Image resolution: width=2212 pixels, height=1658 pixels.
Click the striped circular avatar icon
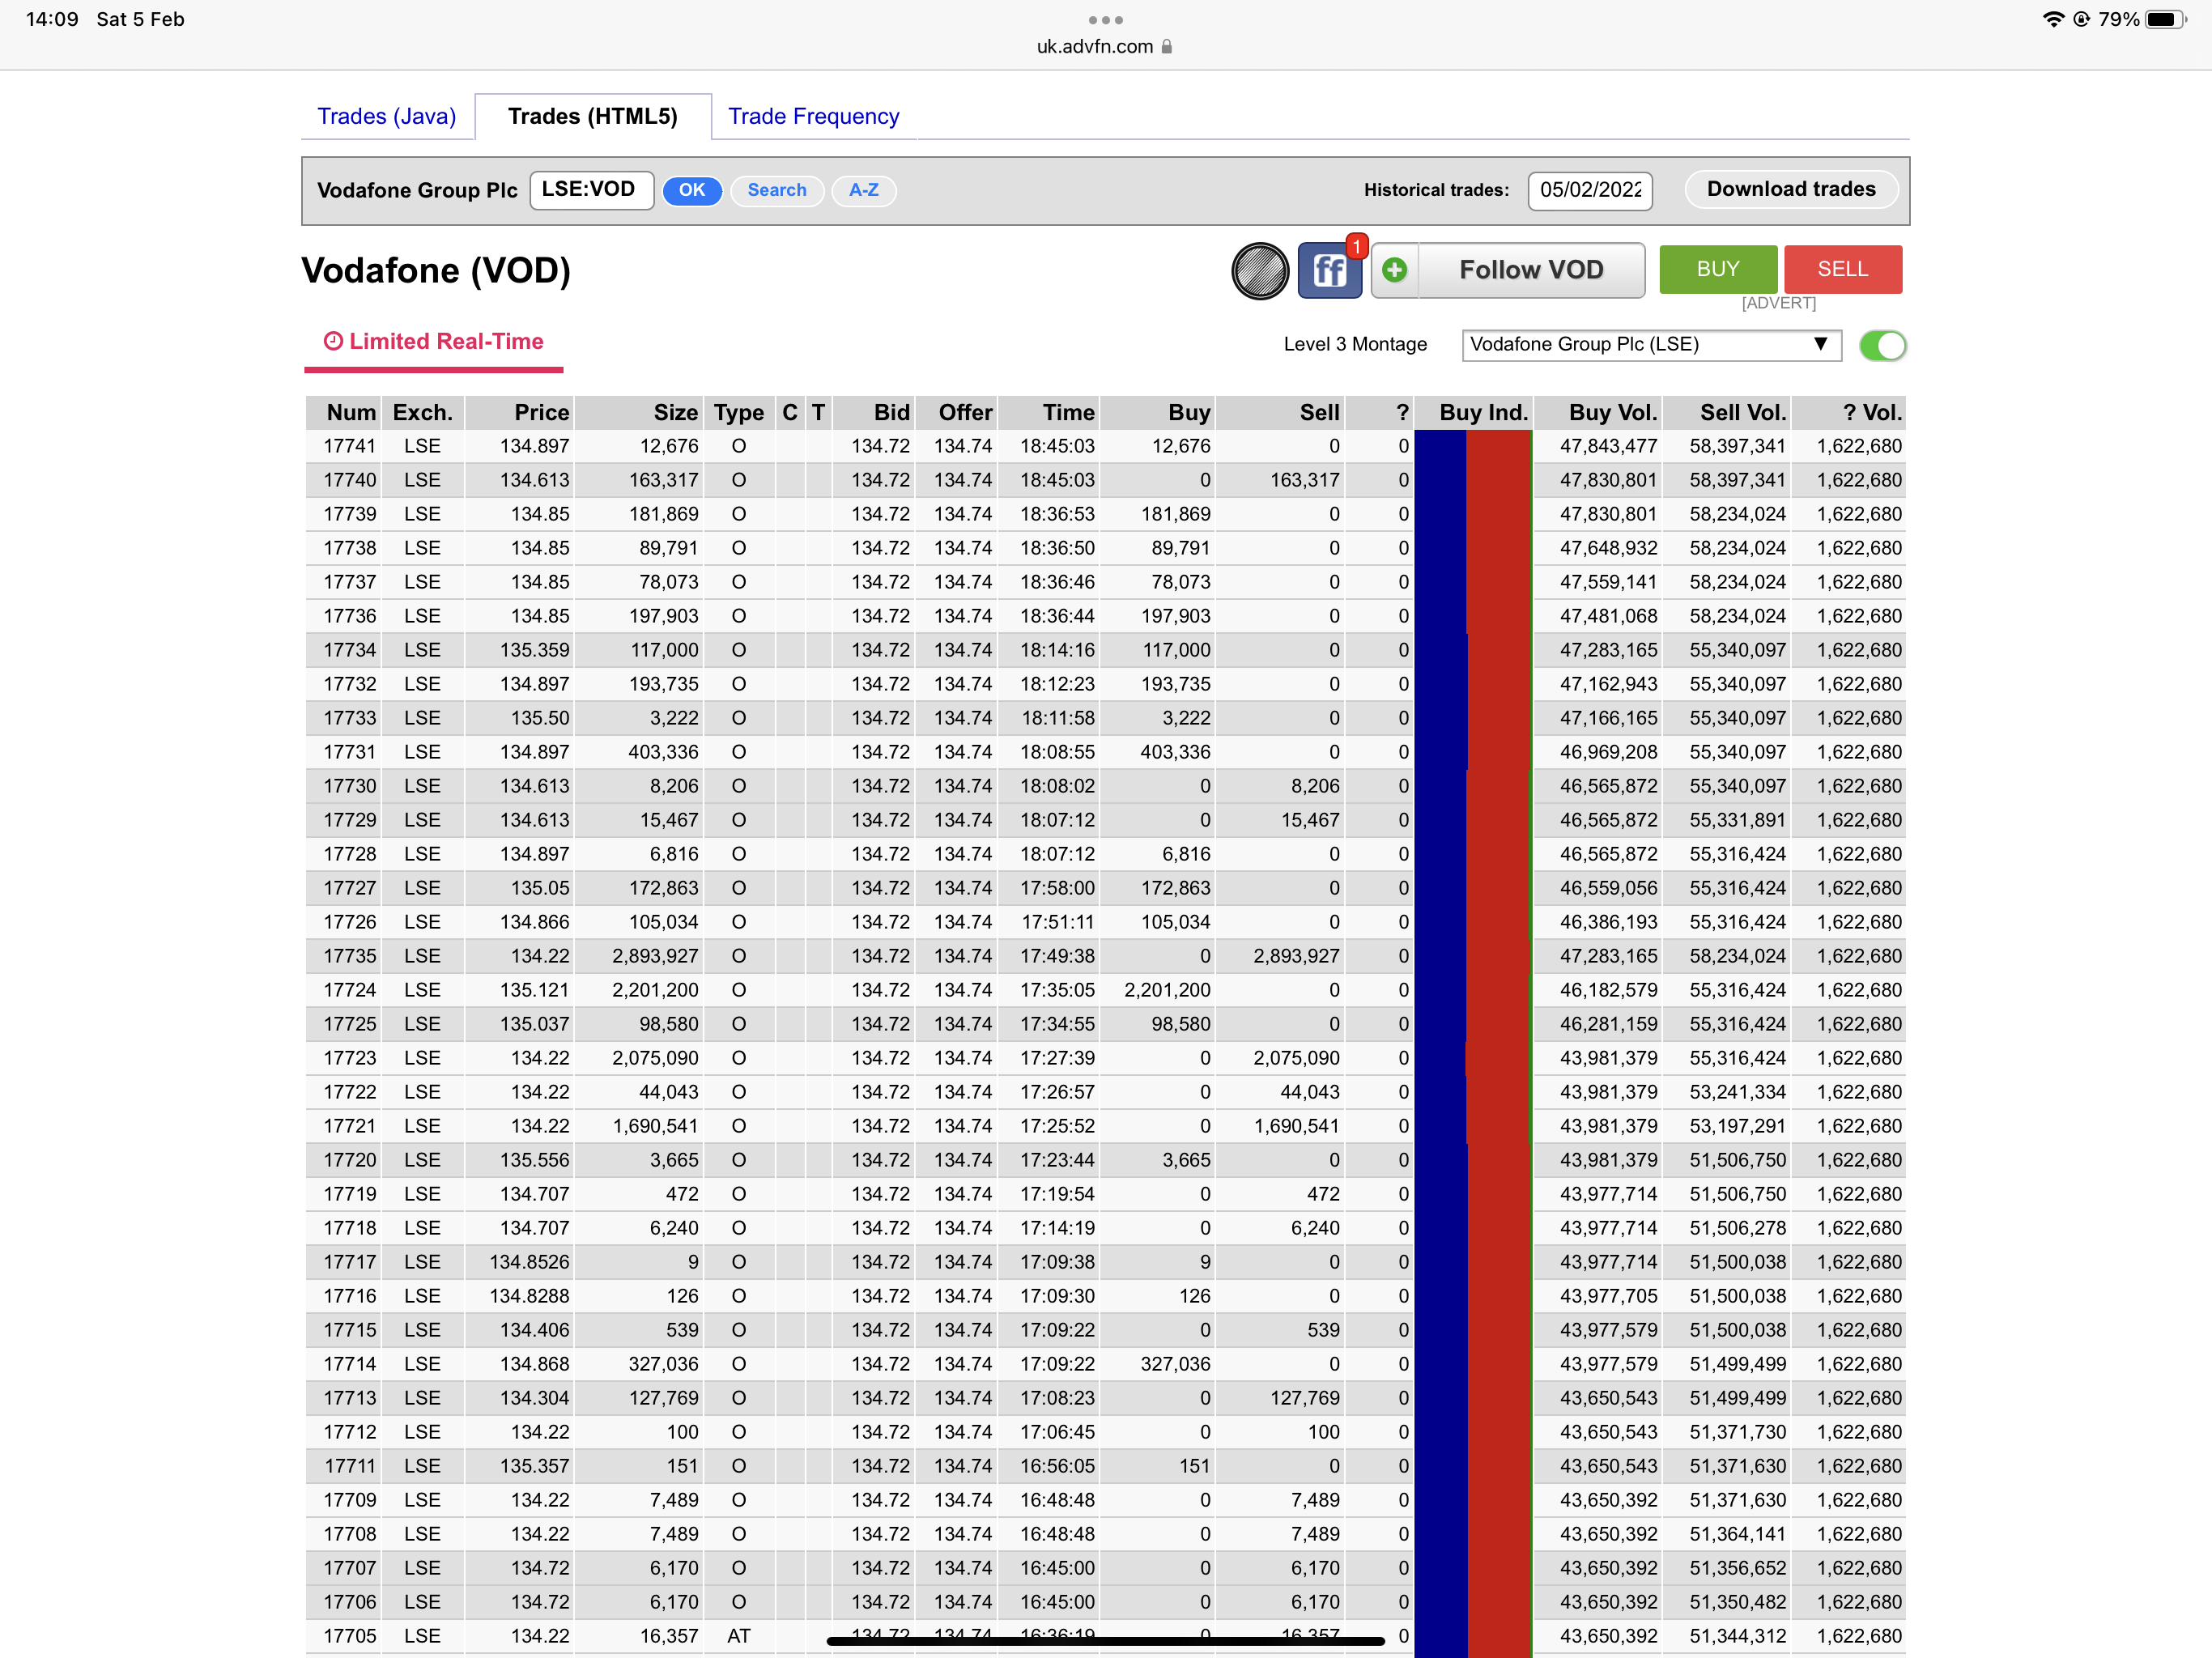(1260, 271)
